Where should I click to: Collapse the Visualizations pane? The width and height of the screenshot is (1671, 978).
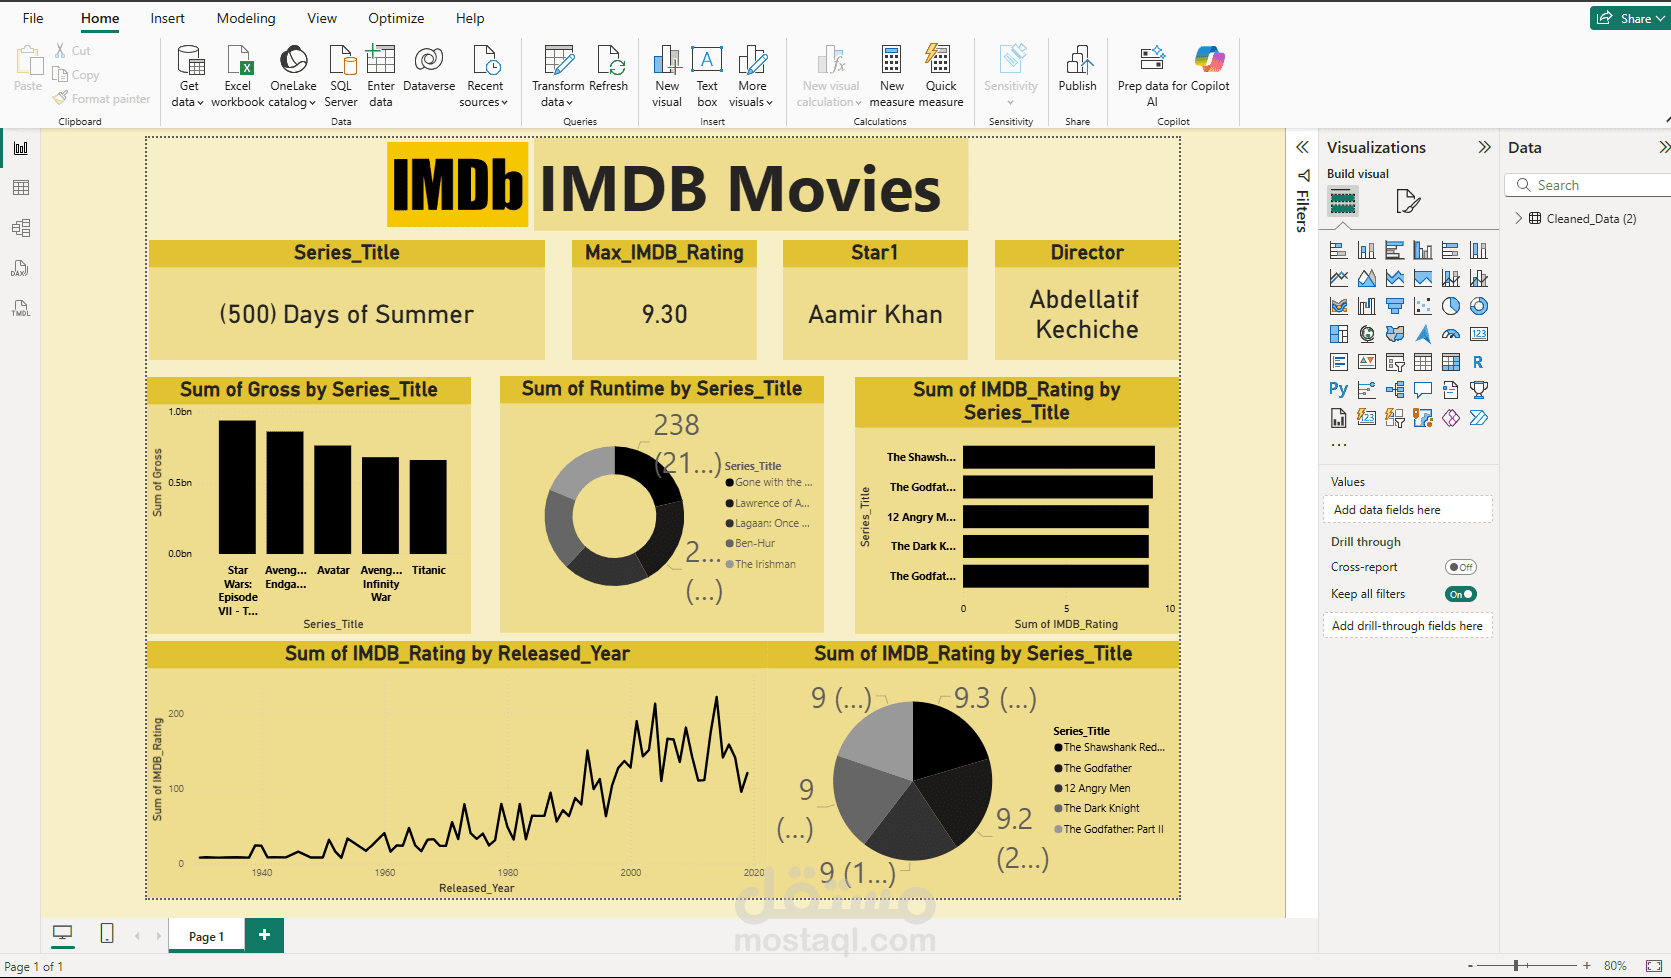tap(1484, 147)
